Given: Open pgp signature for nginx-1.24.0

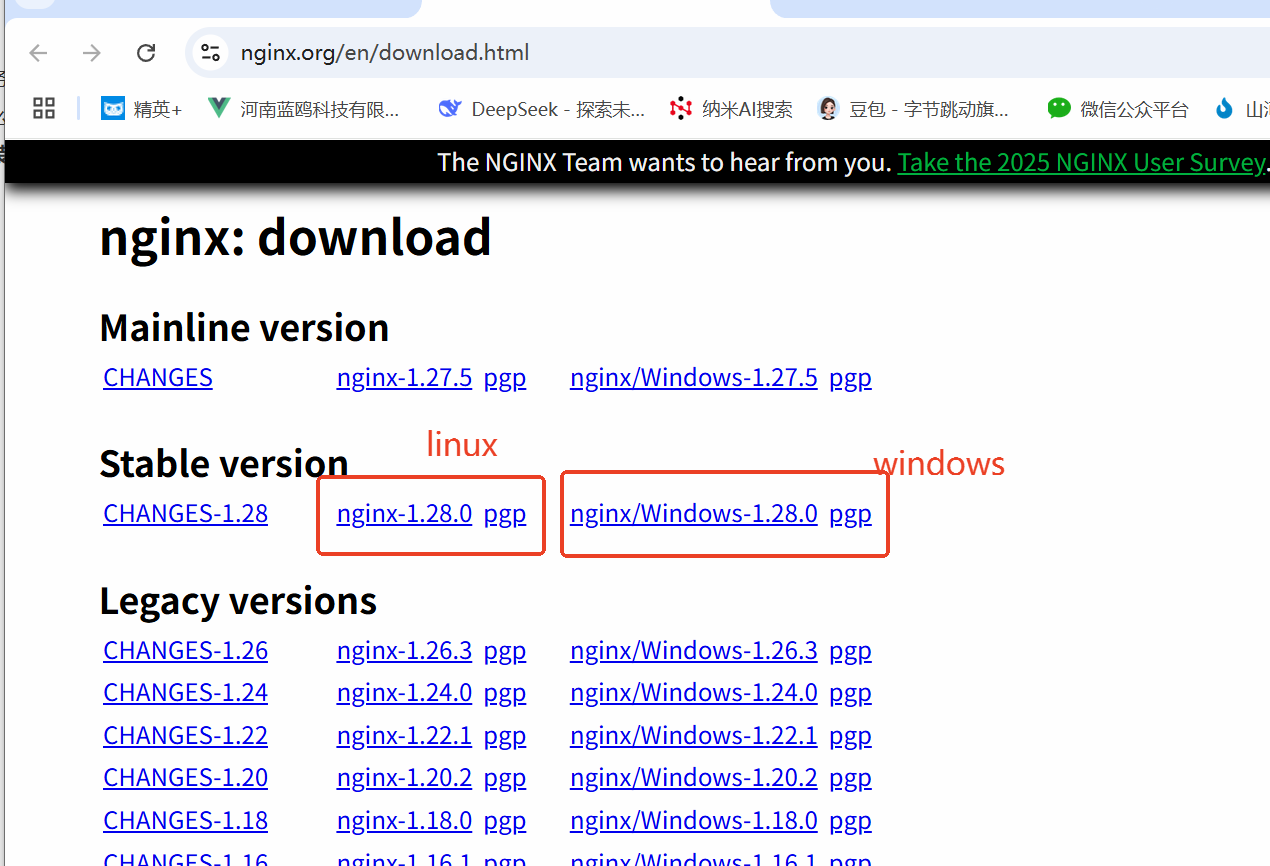Looking at the screenshot, I should (505, 693).
